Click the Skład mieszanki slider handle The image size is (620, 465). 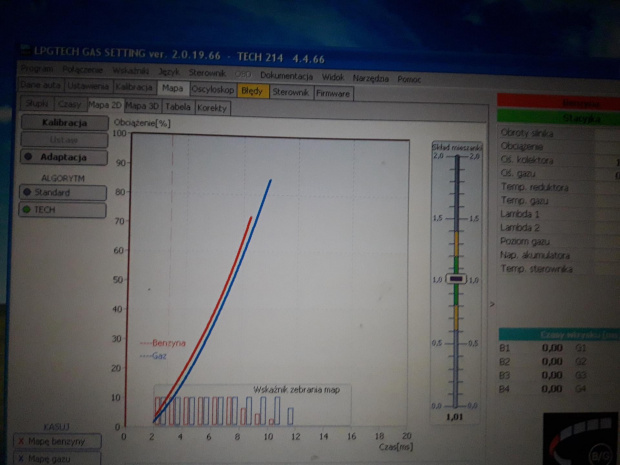point(456,279)
